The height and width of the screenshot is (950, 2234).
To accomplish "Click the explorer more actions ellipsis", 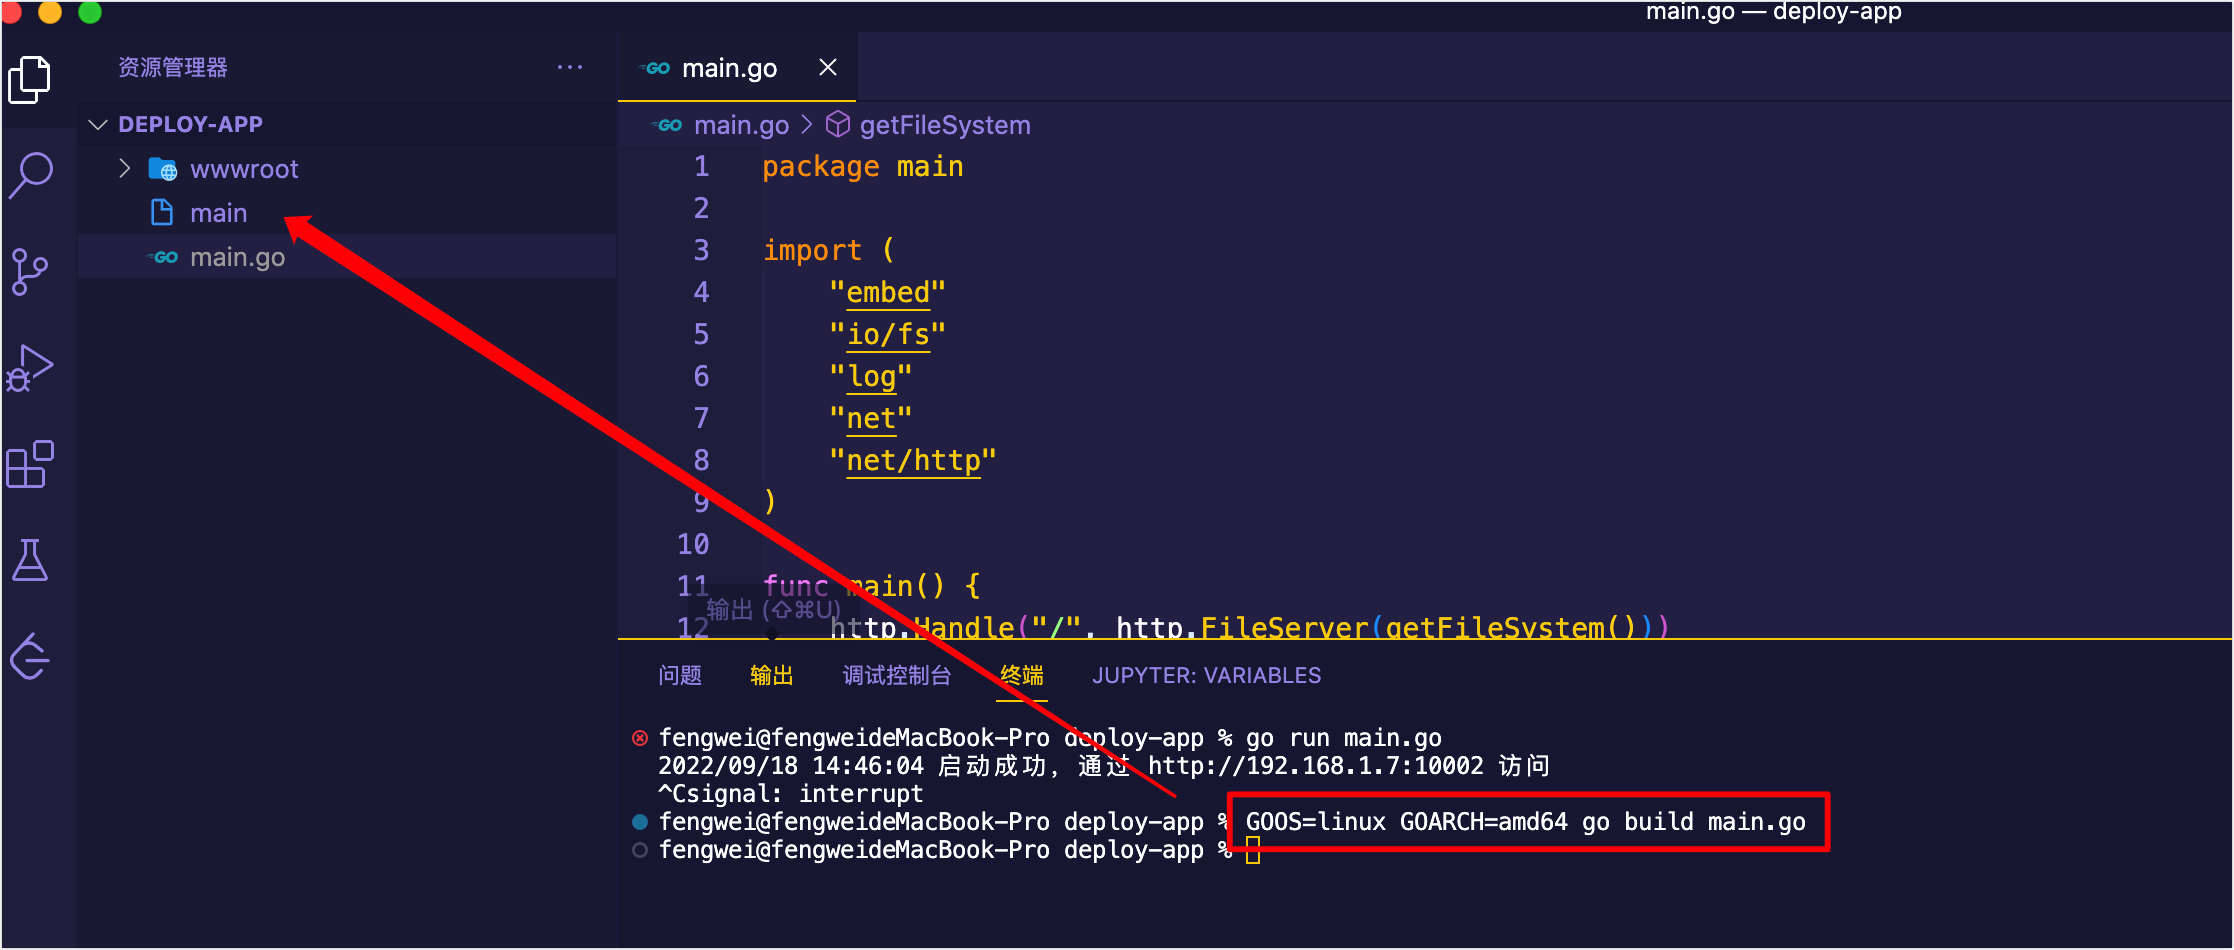I will tap(570, 67).
